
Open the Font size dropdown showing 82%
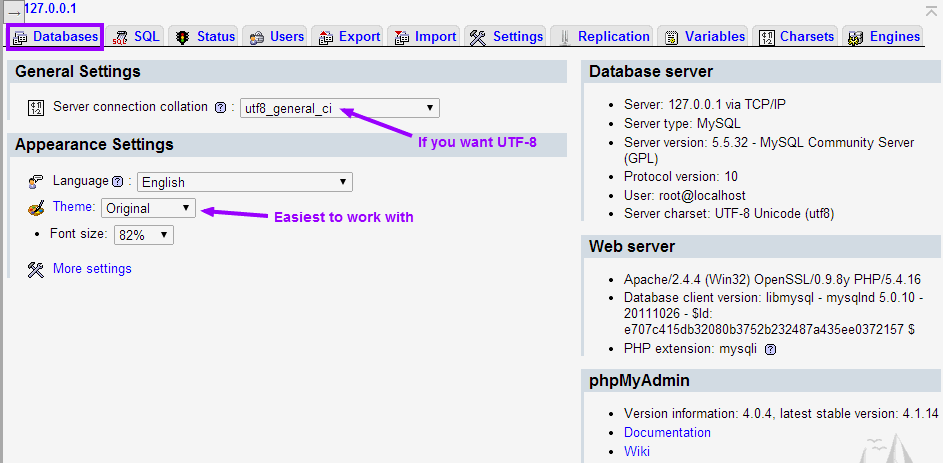(144, 235)
